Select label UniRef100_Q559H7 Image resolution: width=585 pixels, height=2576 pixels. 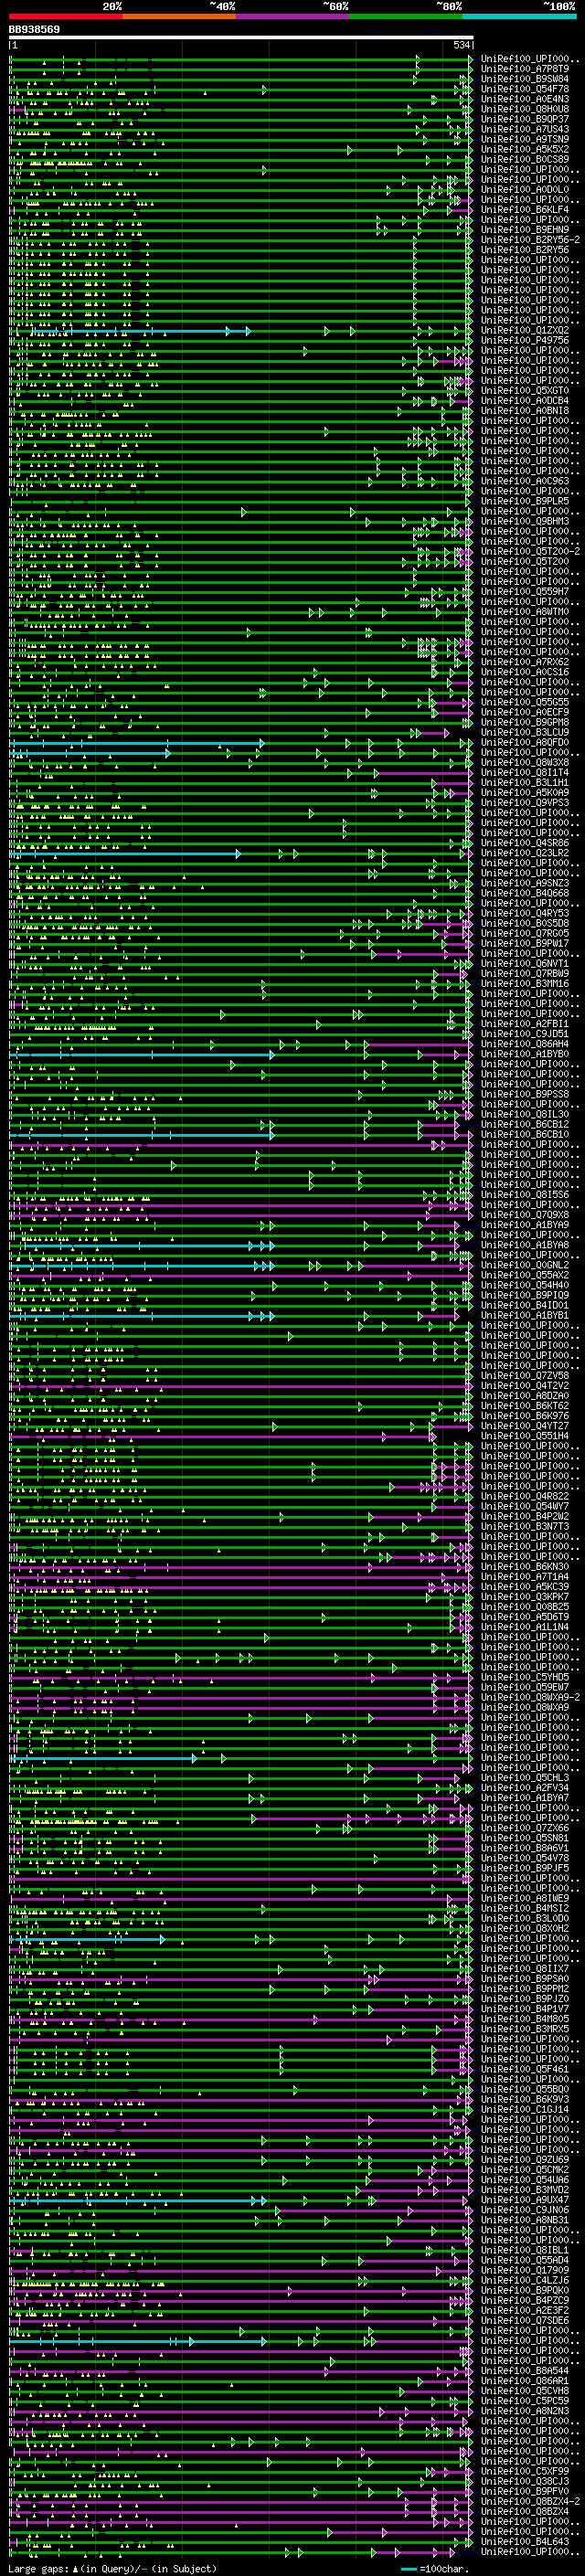point(525,591)
